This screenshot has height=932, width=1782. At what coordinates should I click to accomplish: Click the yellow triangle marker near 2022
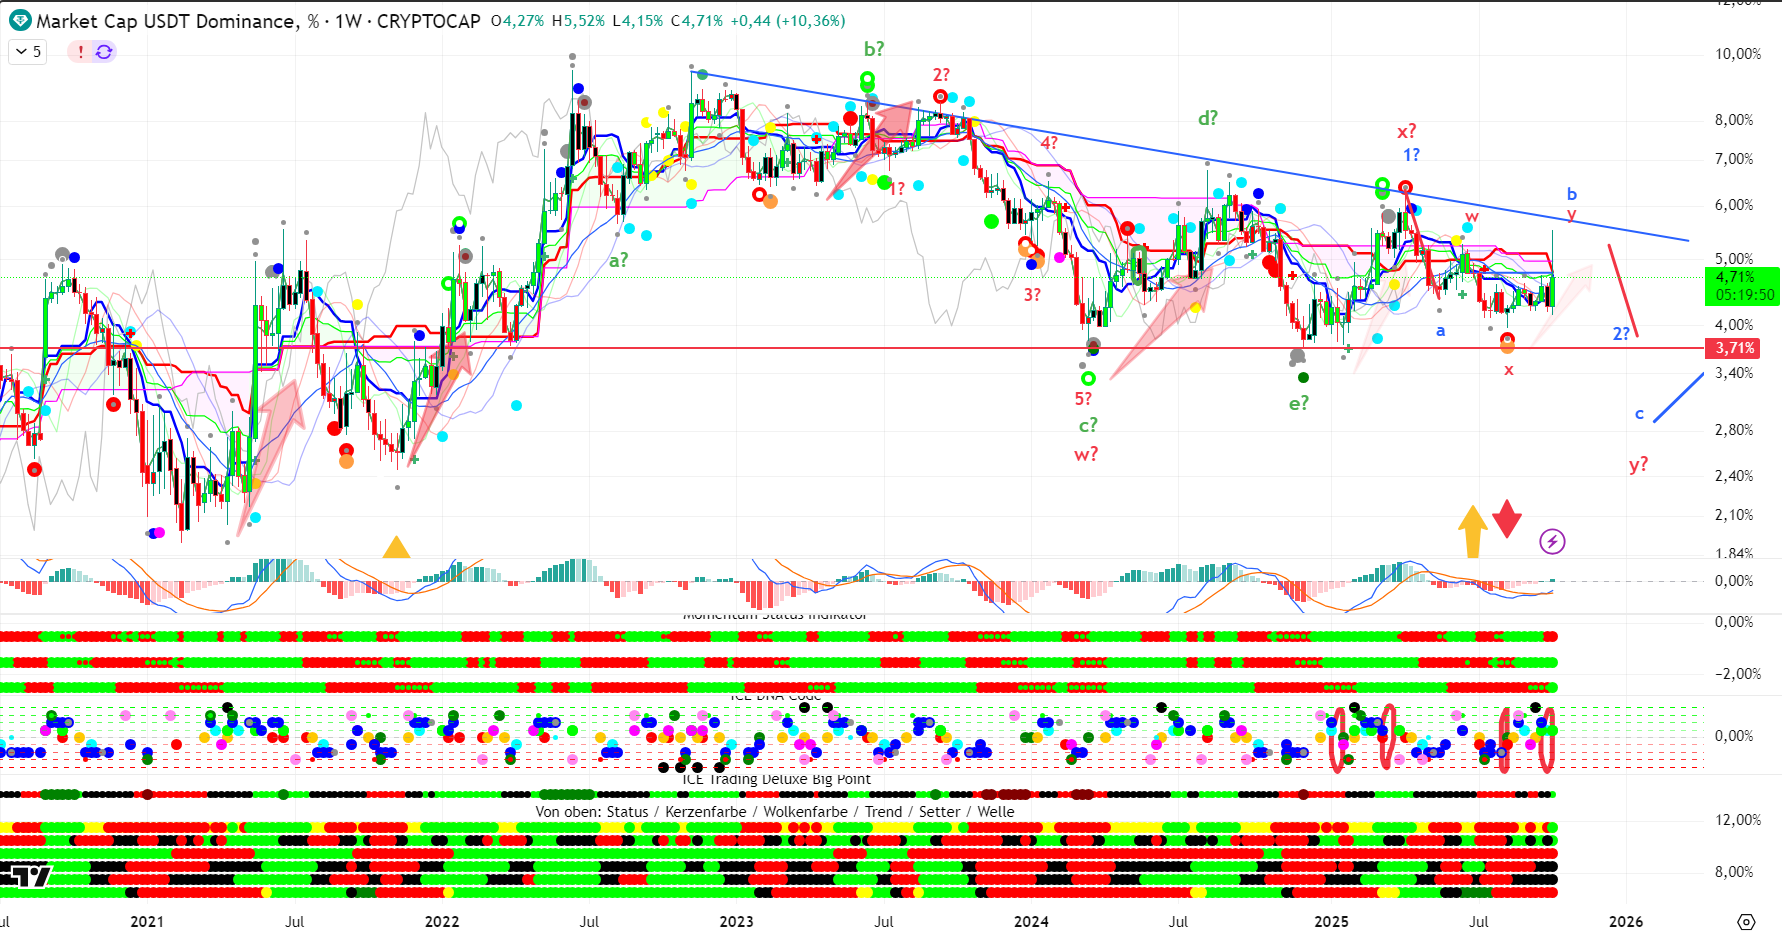[397, 548]
